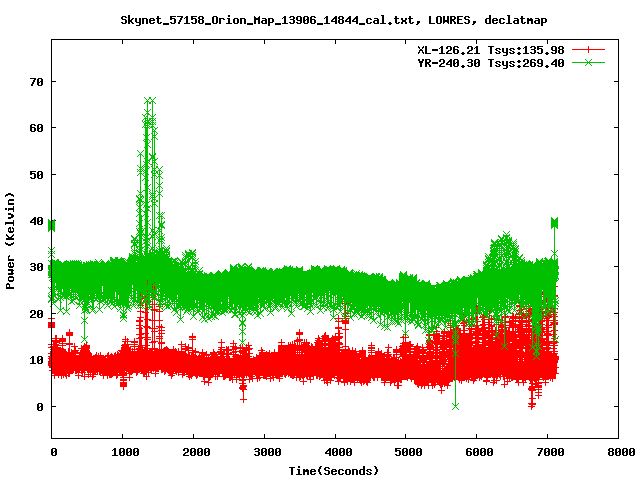Screen dimensions: 640x480
Task: Click the Power (Kelvin) y-axis label
Action: pyautogui.click(x=10, y=241)
